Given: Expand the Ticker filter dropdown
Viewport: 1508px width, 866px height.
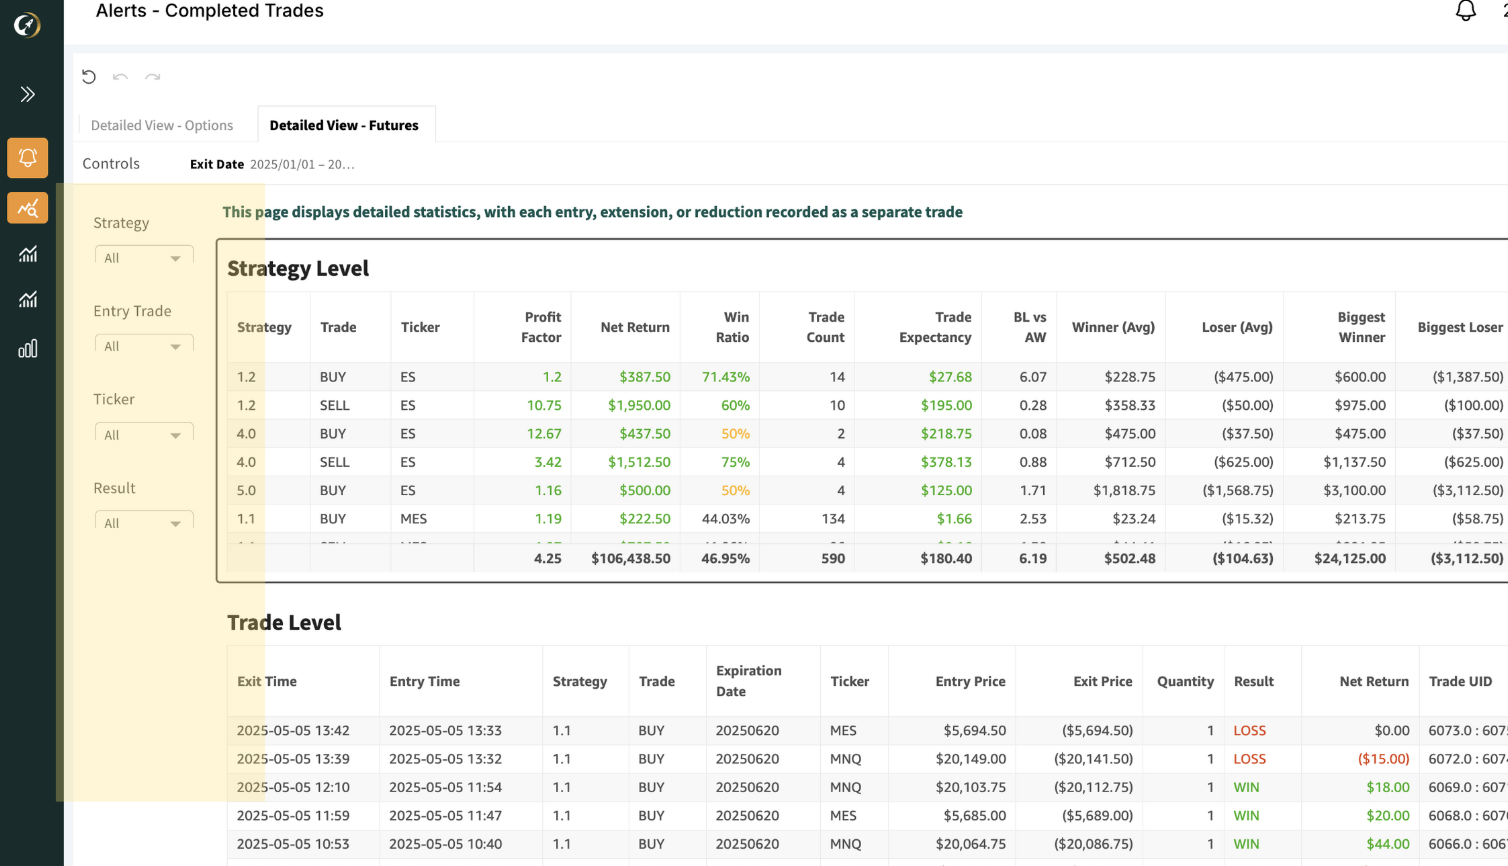Looking at the screenshot, I should (144, 435).
